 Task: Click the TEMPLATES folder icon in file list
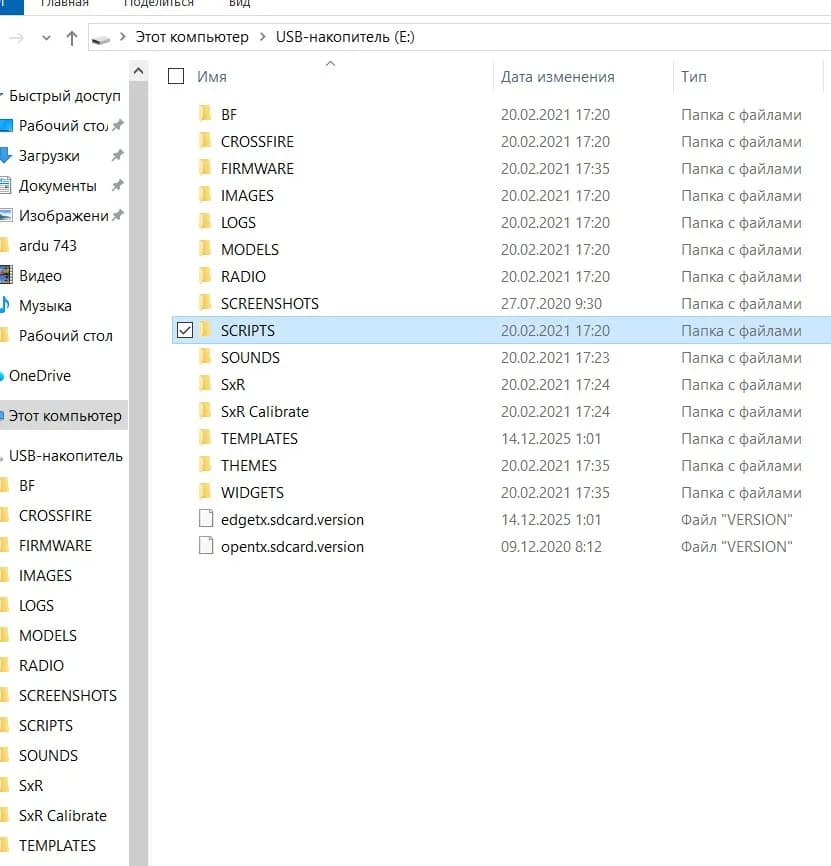205,438
